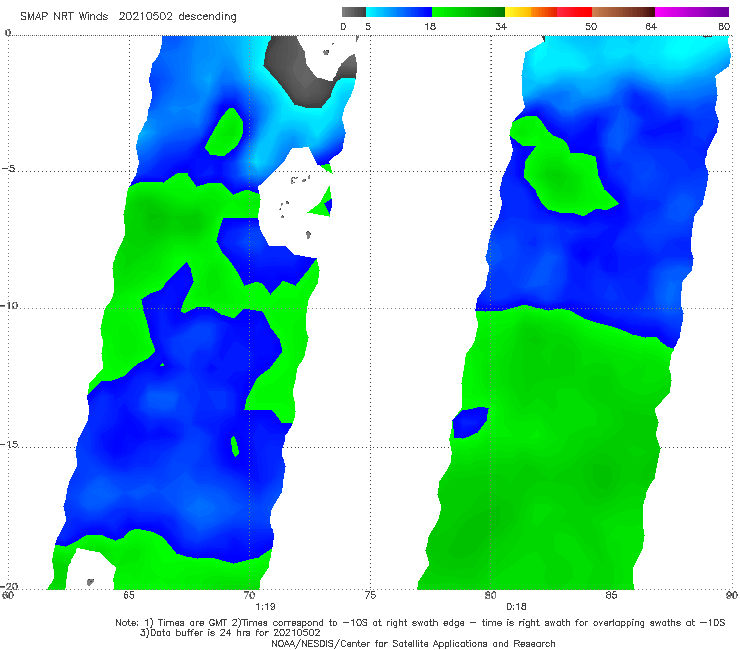Click the color bar label '34'
This screenshot has width=740, height=650.
(501, 26)
